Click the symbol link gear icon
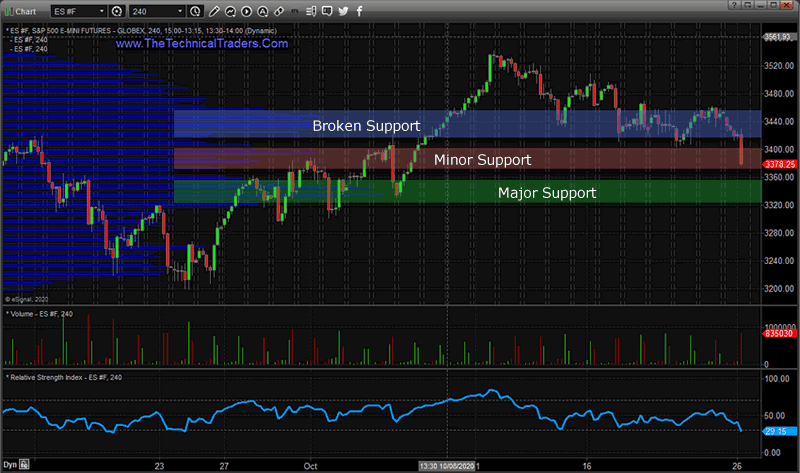Viewport: 800px width, 473px height. click(117, 11)
